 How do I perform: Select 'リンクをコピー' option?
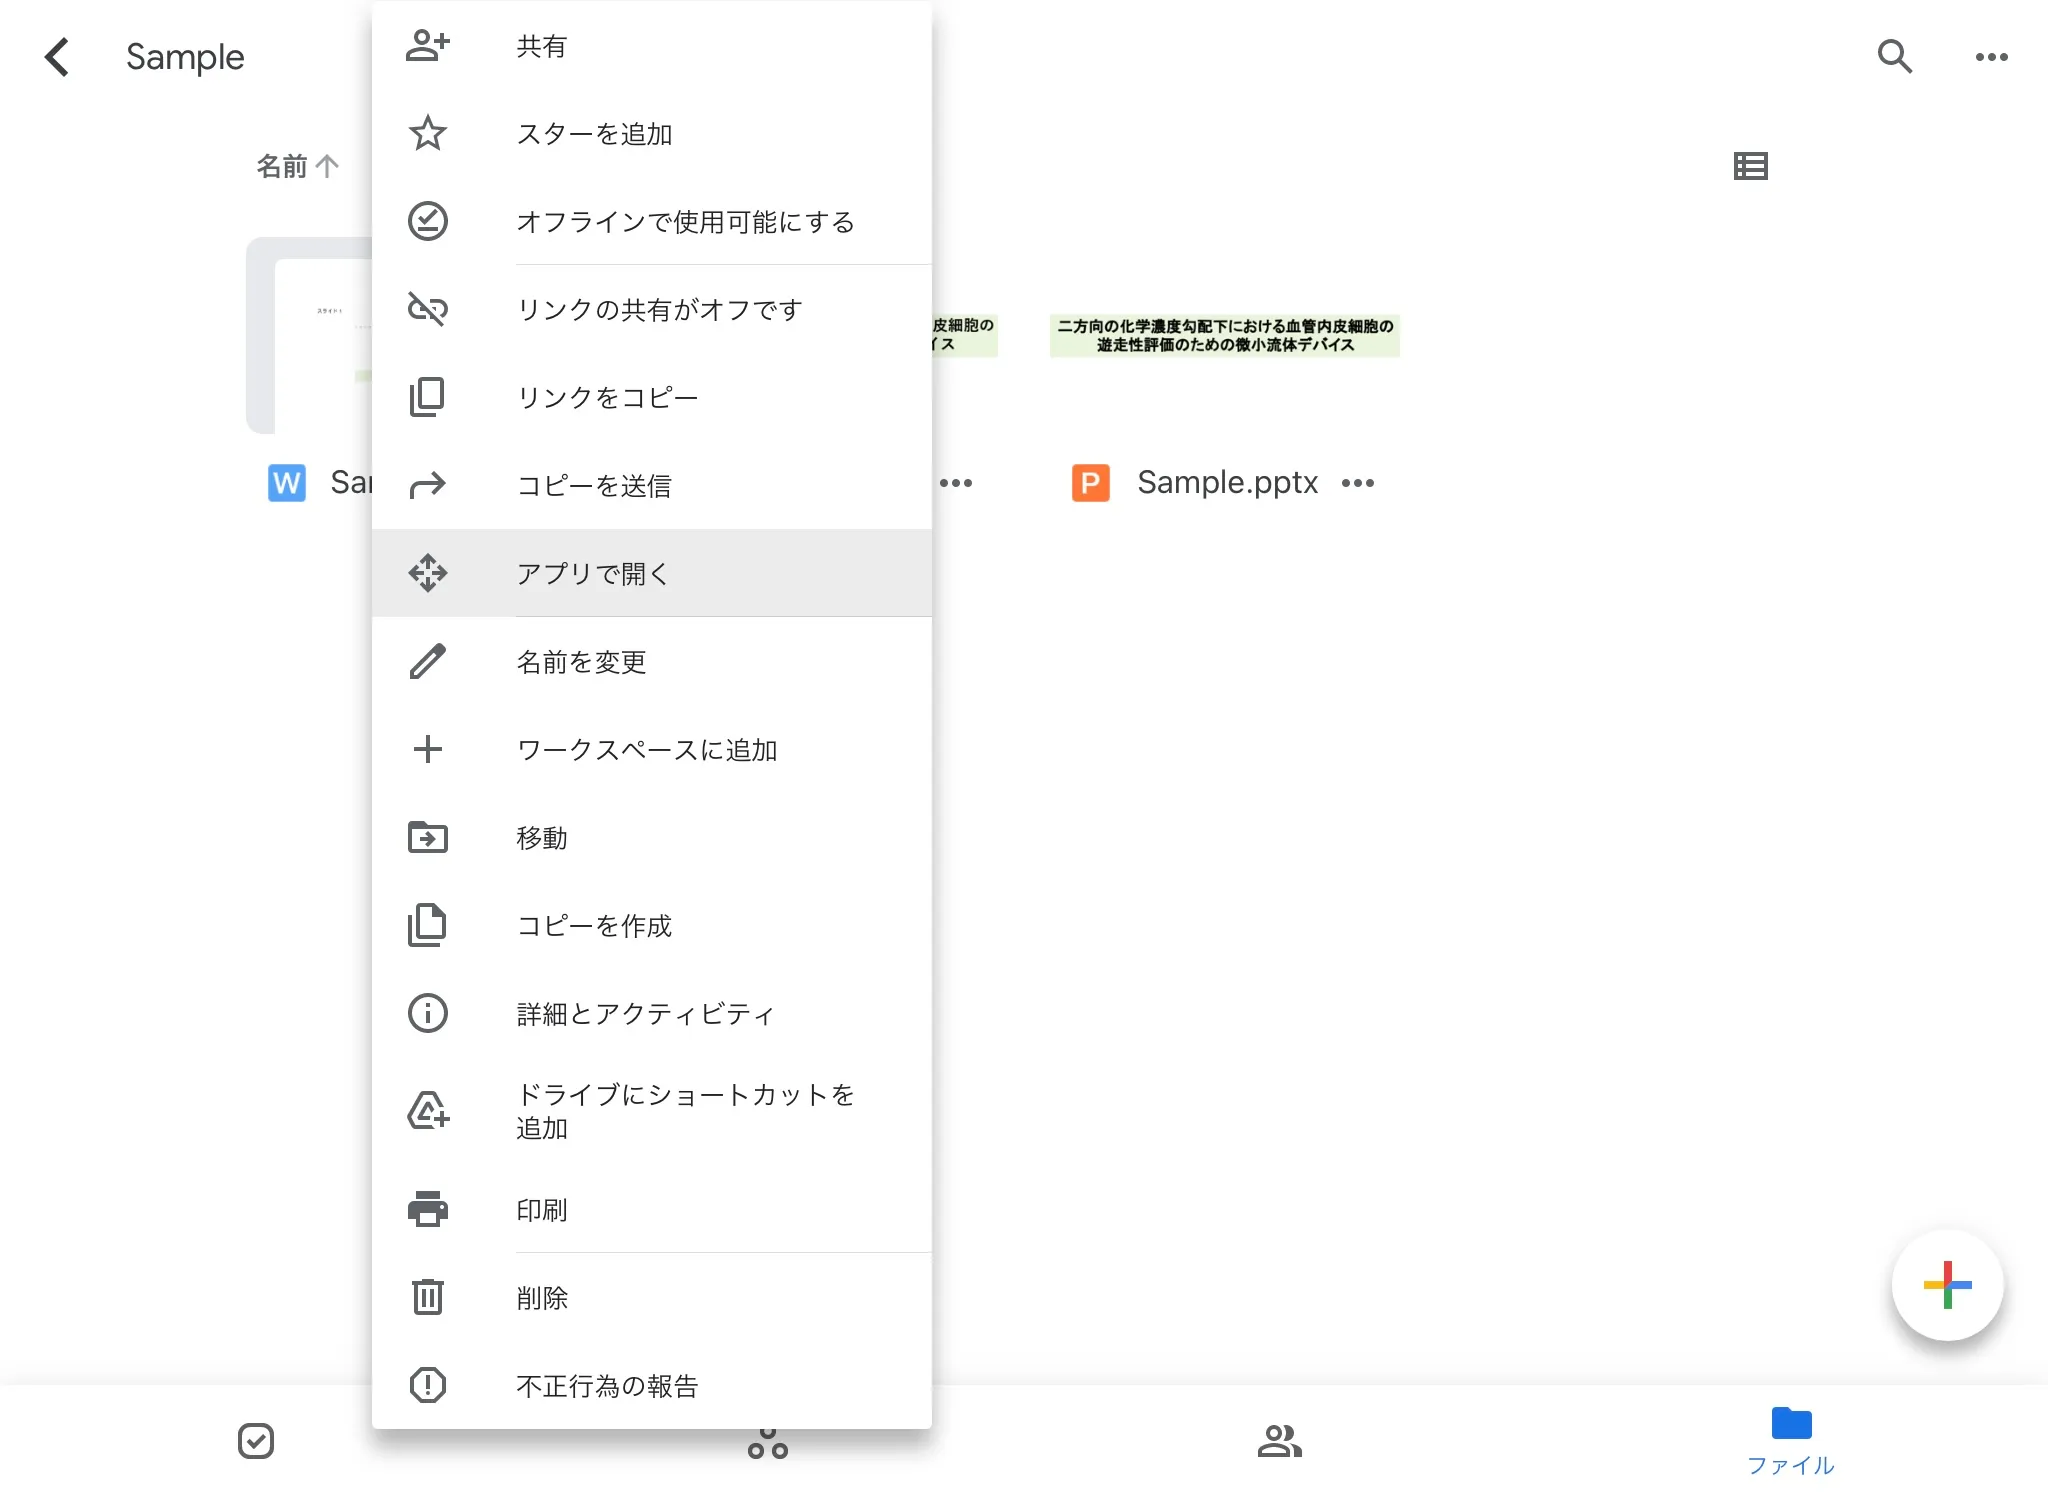click(x=606, y=397)
